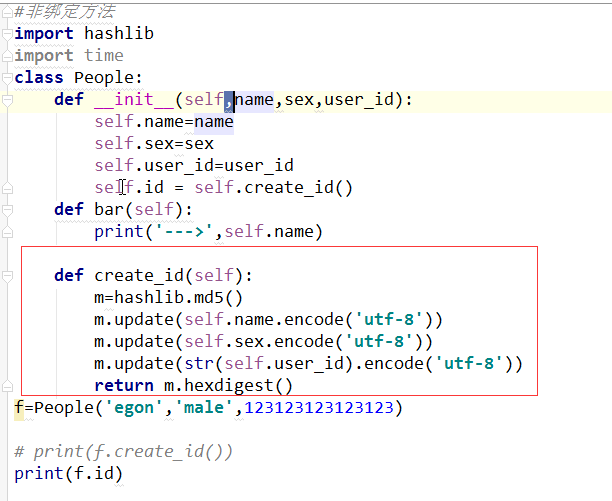Collapse the class People fold marker
Image resolution: width=612 pixels, height=501 pixels.
click(x=7, y=78)
